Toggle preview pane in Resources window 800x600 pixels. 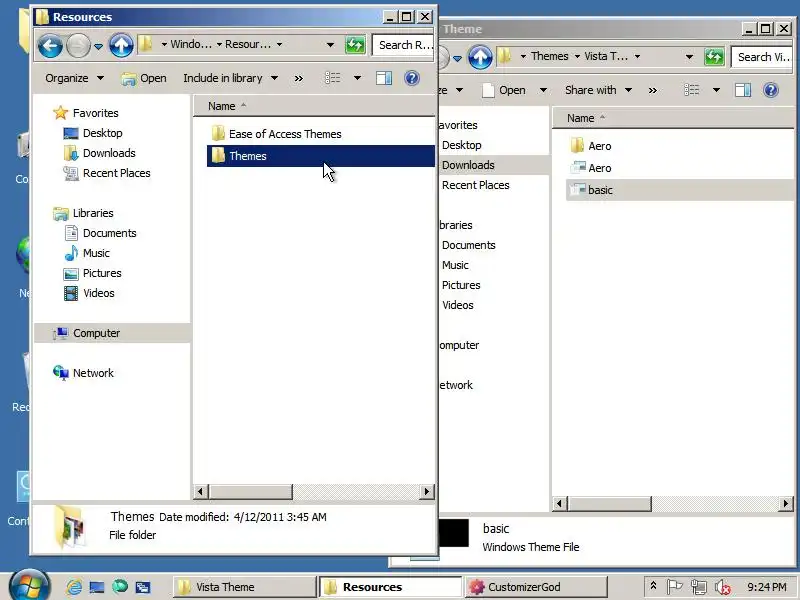coord(384,78)
